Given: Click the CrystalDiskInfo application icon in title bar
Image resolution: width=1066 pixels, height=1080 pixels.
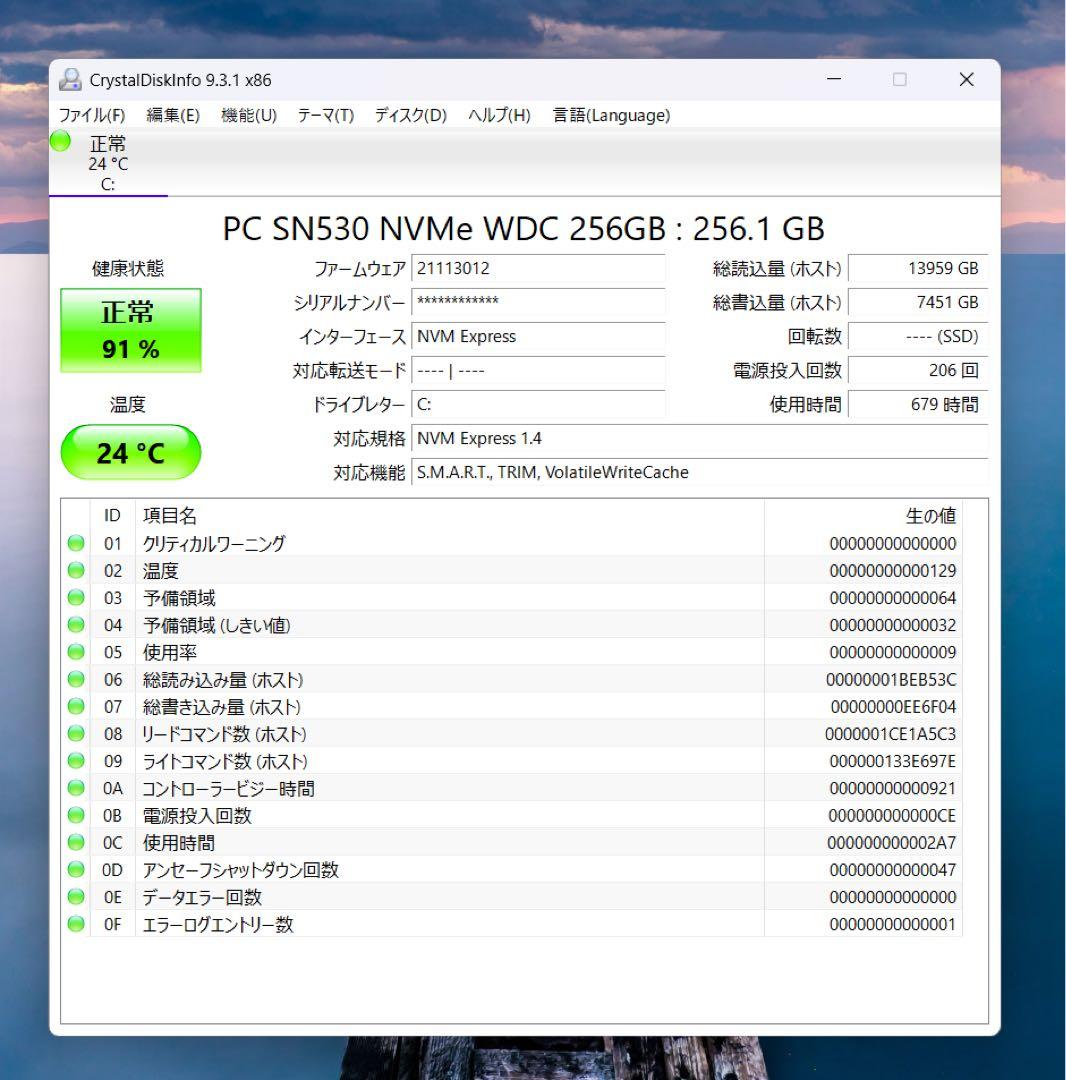Looking at the screenshot, I should [x=69, y=79].
